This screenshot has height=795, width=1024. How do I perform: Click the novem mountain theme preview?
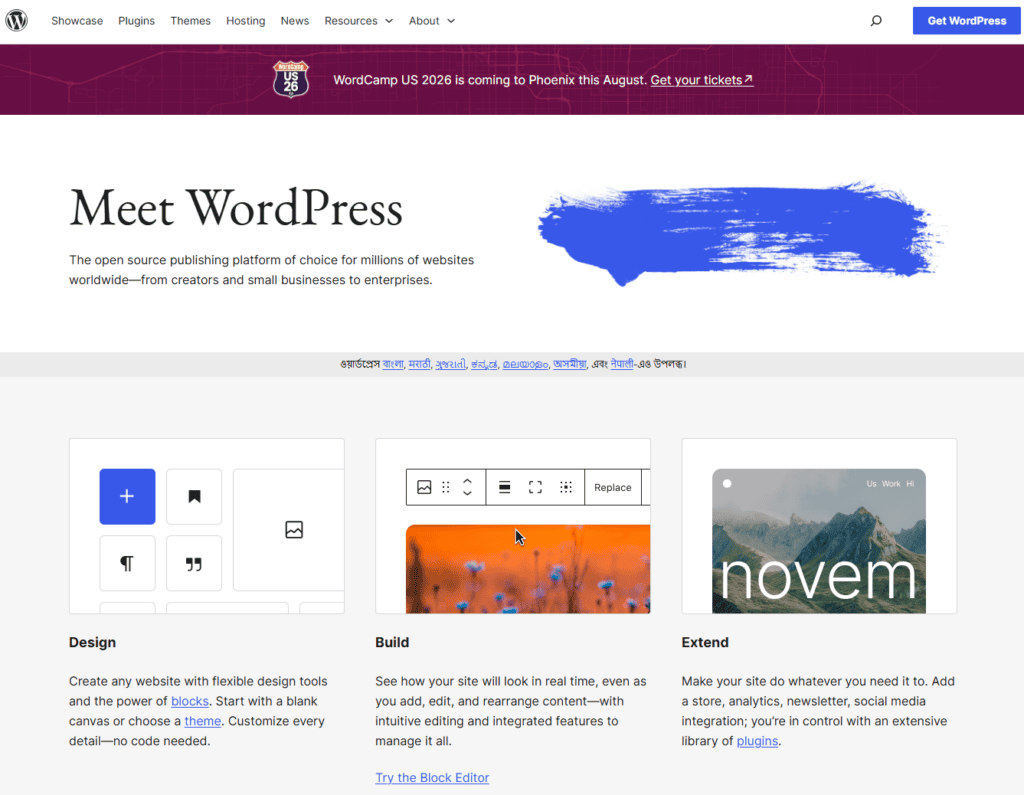818,541
